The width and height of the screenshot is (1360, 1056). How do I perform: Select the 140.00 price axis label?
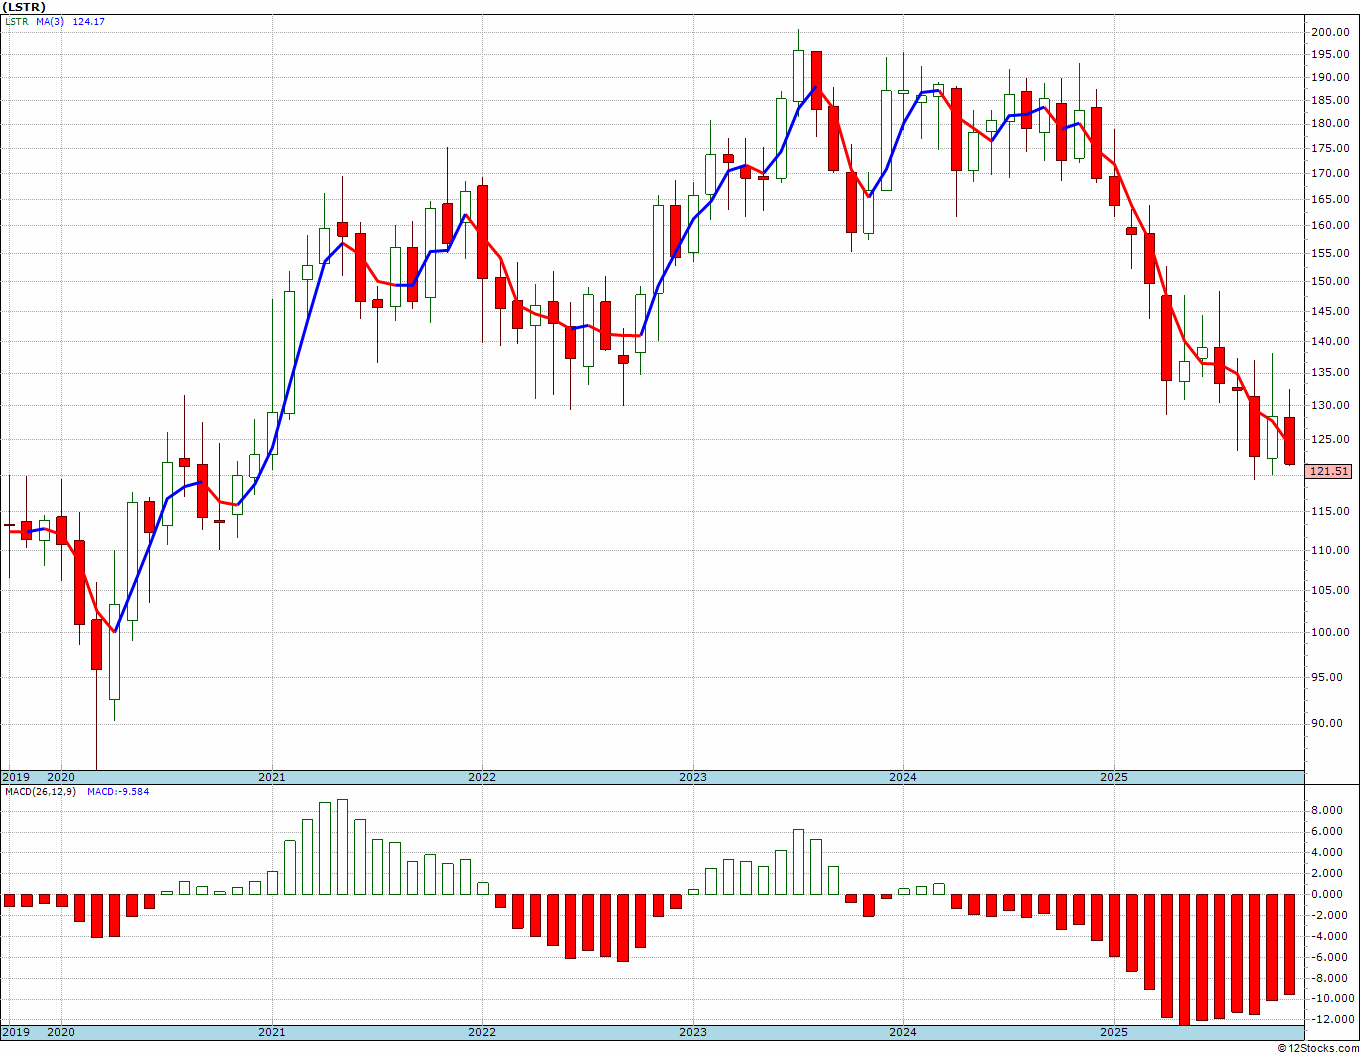pos(1330,341)
